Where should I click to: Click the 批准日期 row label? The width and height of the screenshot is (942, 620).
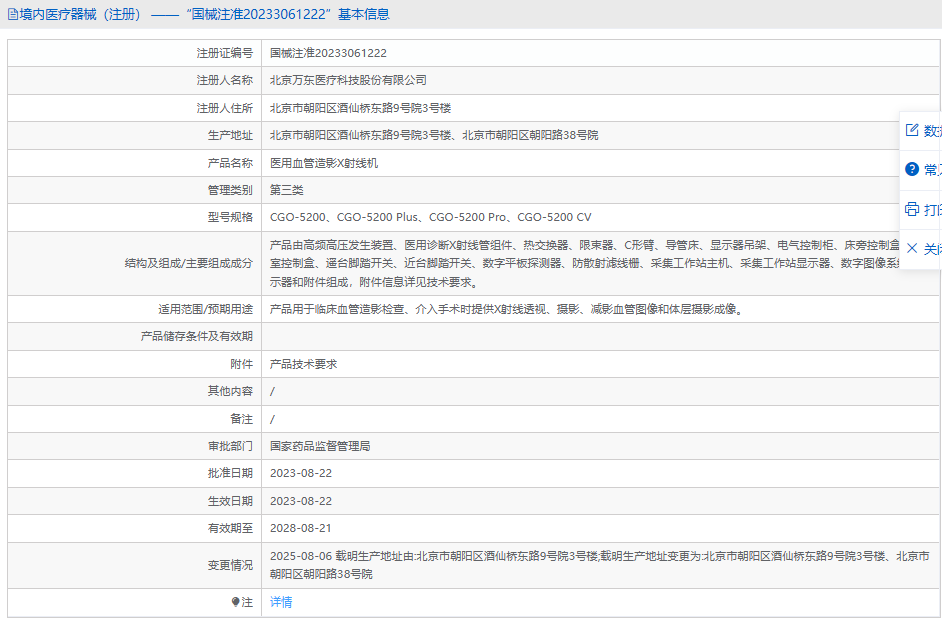[x=230, y=473]
